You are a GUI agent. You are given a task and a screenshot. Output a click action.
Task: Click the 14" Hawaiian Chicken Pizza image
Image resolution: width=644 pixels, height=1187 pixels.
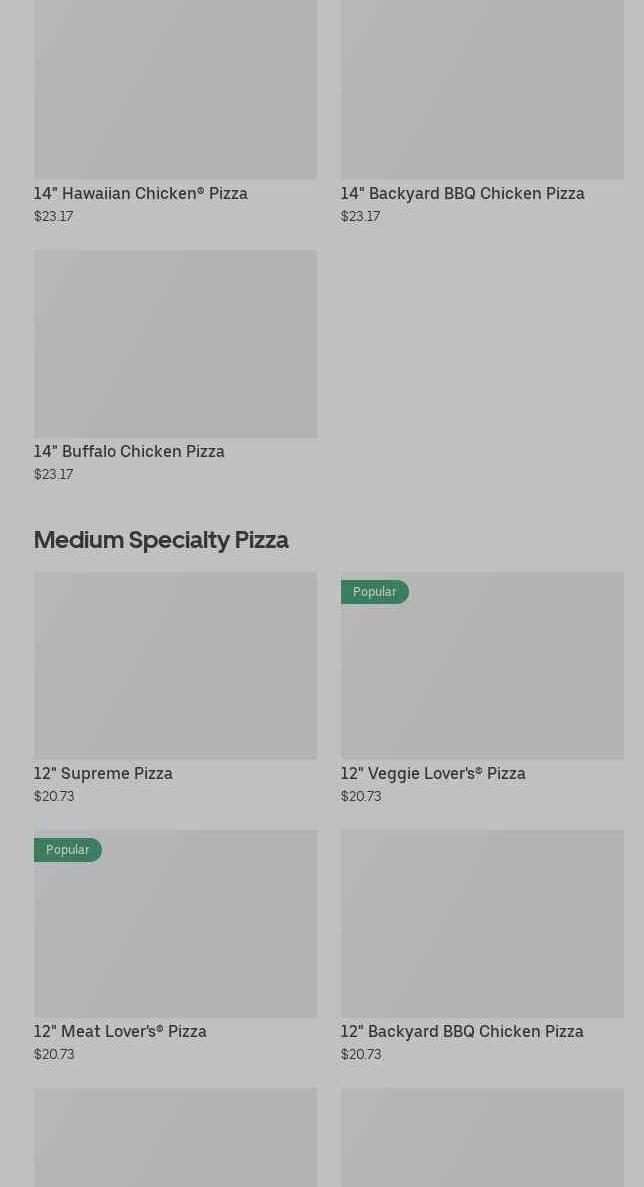tap(175, 90)
